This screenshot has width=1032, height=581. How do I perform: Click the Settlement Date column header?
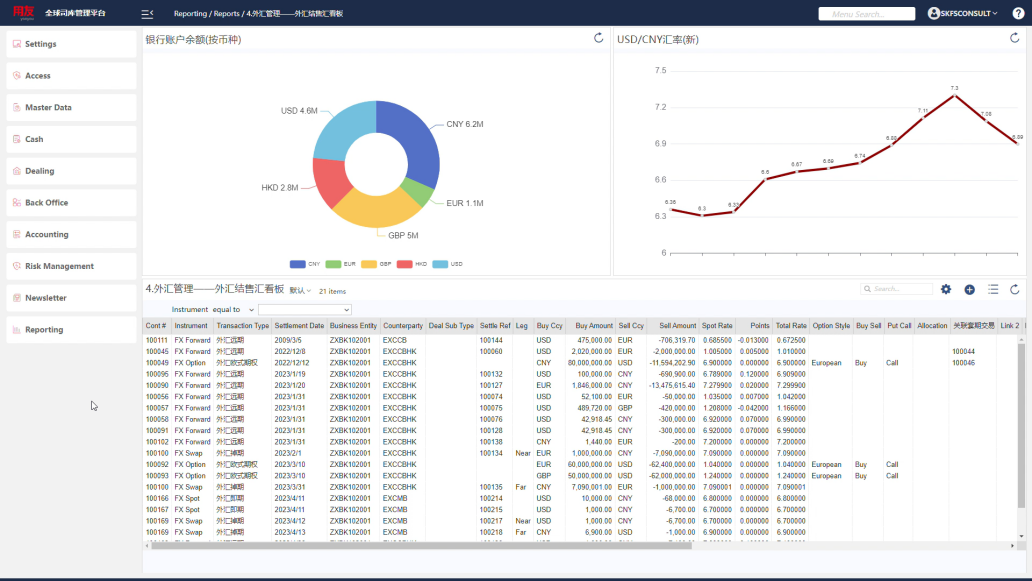(x=299, y=326)
